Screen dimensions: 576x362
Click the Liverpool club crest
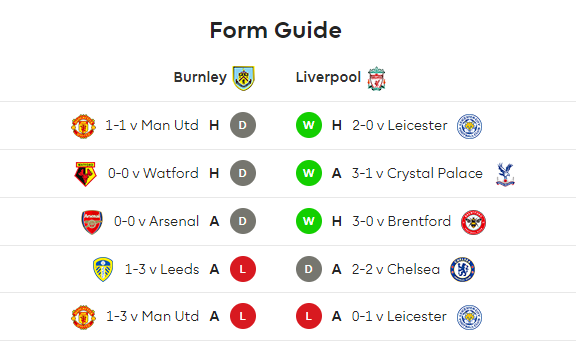(377, 78)
